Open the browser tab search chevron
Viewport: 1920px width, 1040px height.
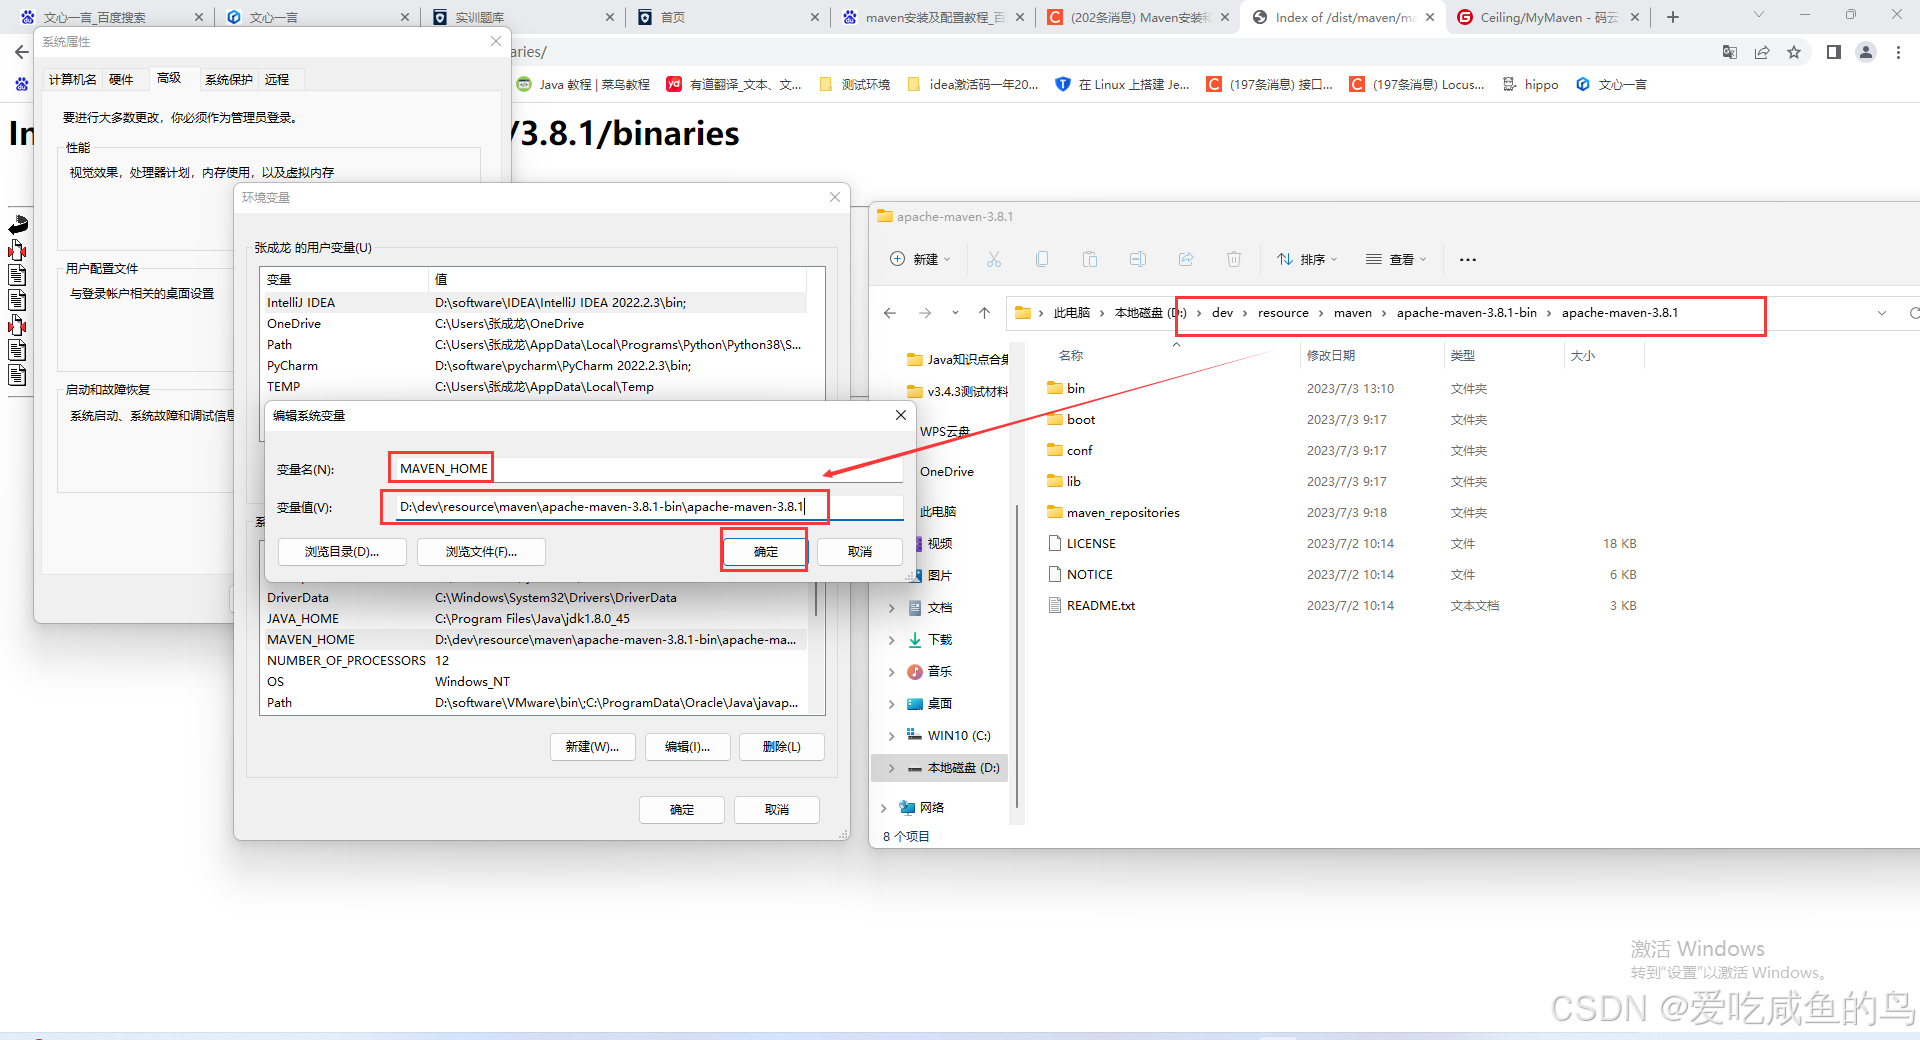[1759, 15]
